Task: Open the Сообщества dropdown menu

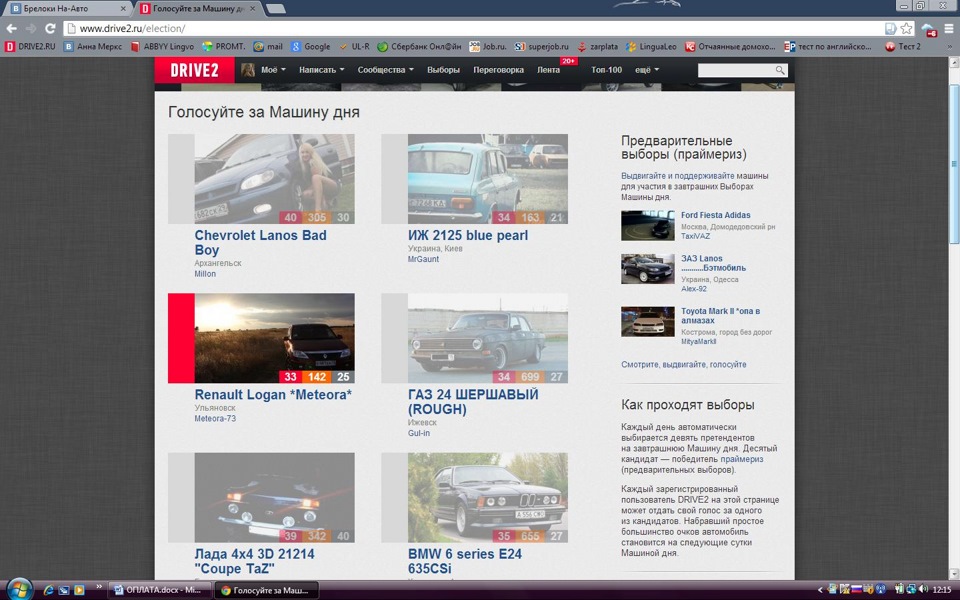Action: [x=386, y=70]
